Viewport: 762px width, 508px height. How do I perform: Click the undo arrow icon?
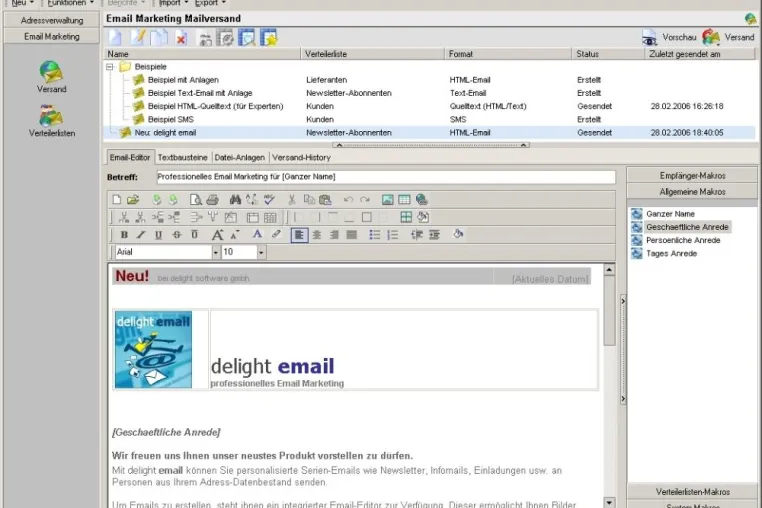348,199
